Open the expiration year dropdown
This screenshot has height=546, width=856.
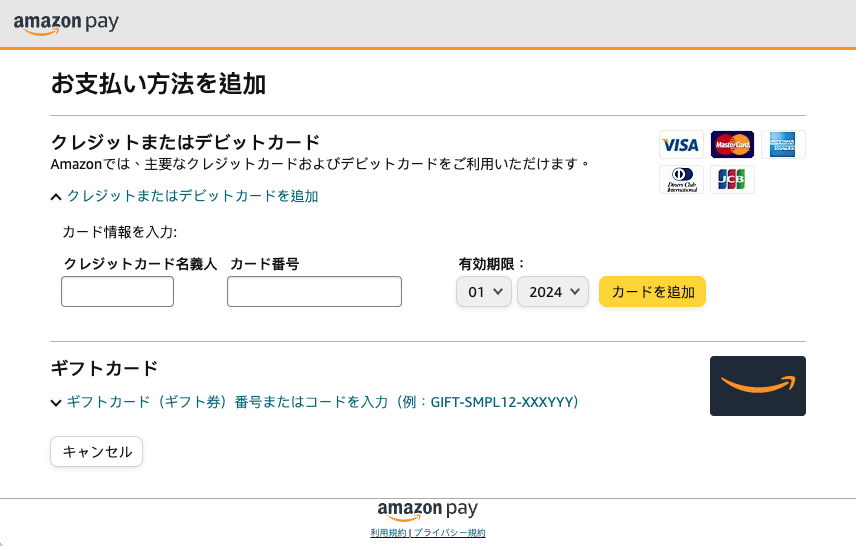tap(553, 292)
